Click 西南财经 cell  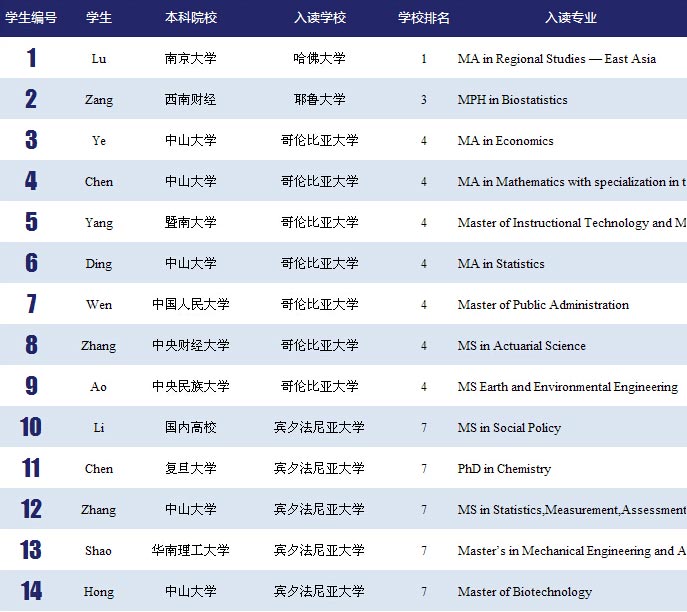[191, 99]
